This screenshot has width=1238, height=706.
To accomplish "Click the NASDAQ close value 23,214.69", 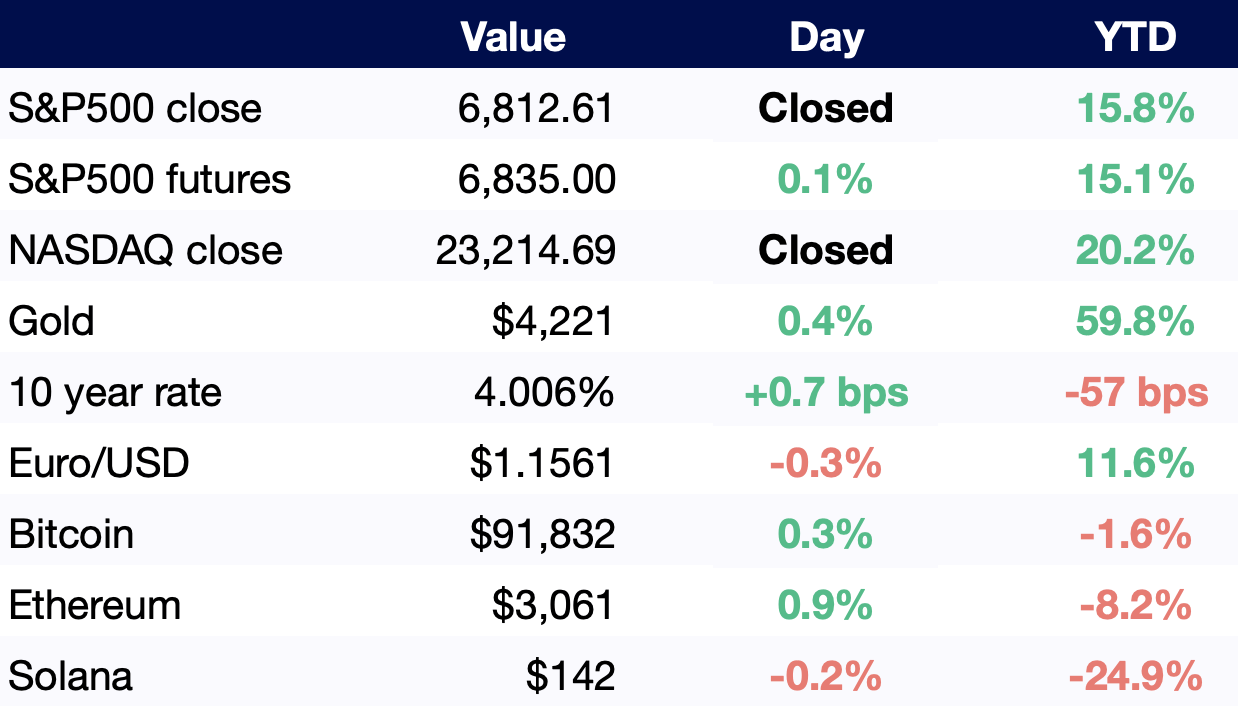I will click(x=526, y=250).
